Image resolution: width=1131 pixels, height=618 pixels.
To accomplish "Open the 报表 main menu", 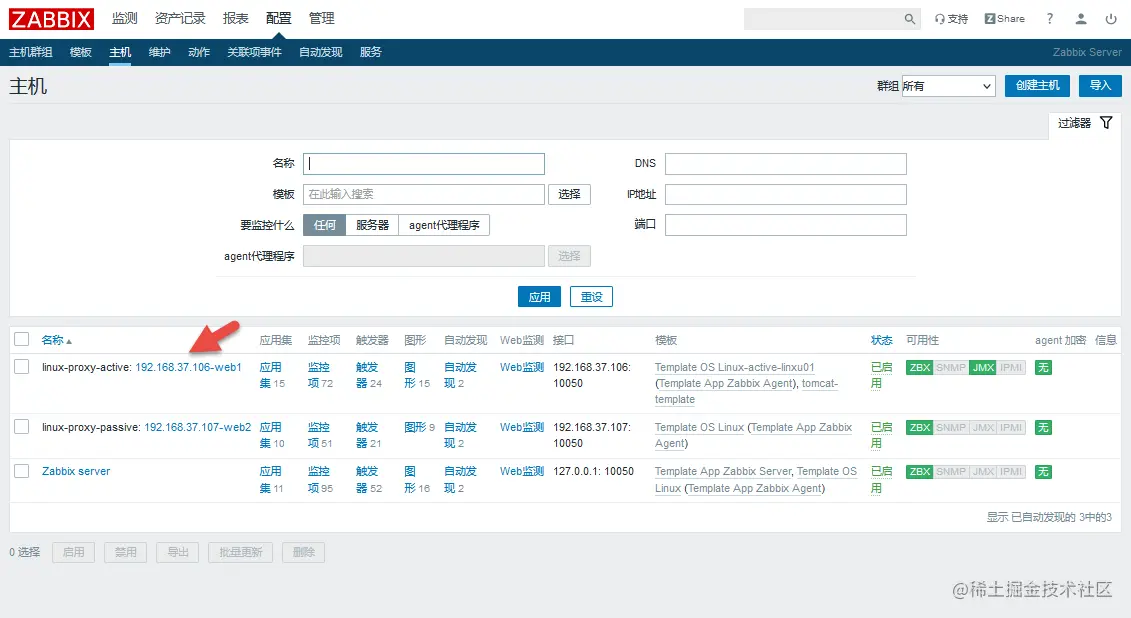I will pos(236,19).
